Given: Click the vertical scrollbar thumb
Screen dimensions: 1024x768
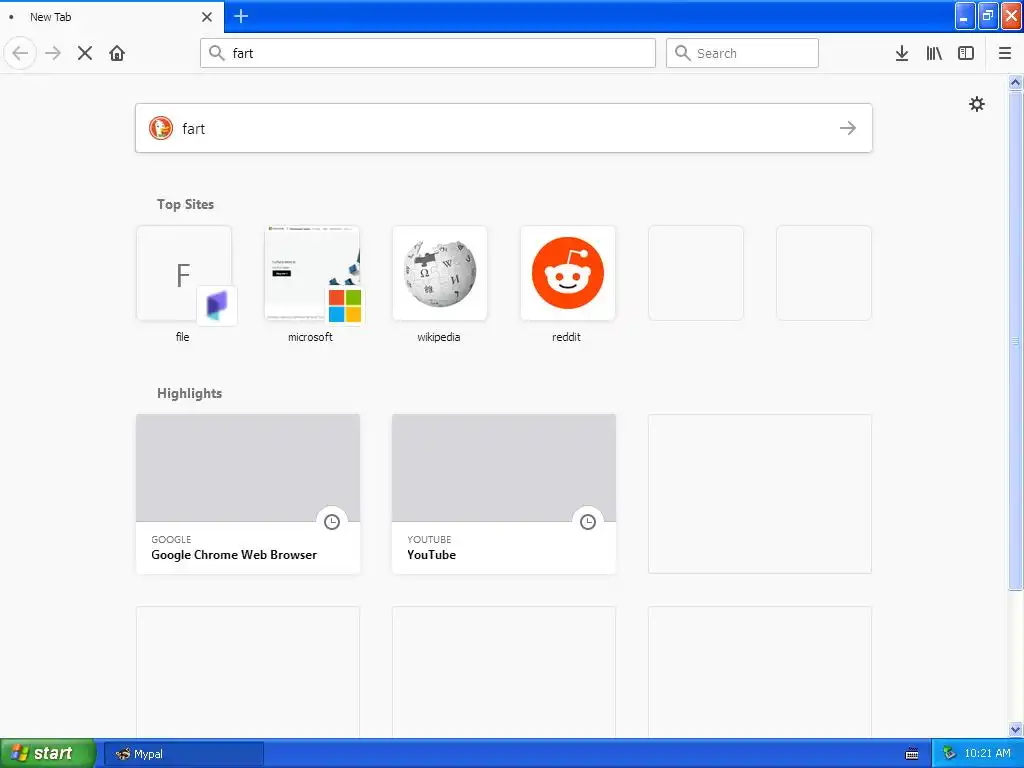Looking at the screenshot, I should pos(1016,340).
